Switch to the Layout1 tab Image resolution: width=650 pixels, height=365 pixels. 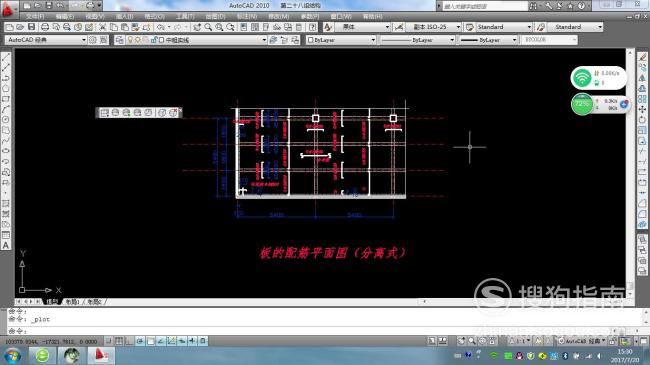pyautogui.click(x=72, y=302)
